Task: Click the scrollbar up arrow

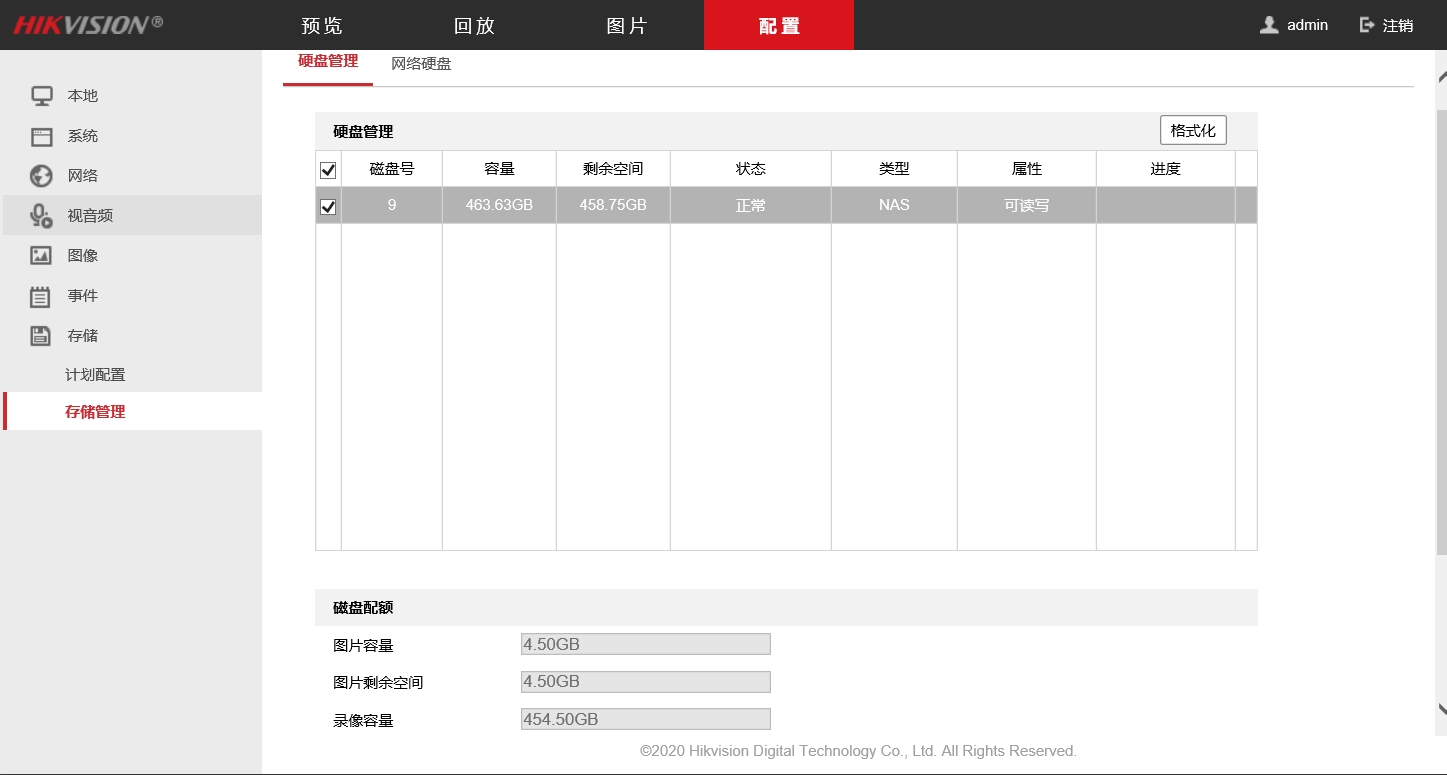Action: pos(1442,75)
